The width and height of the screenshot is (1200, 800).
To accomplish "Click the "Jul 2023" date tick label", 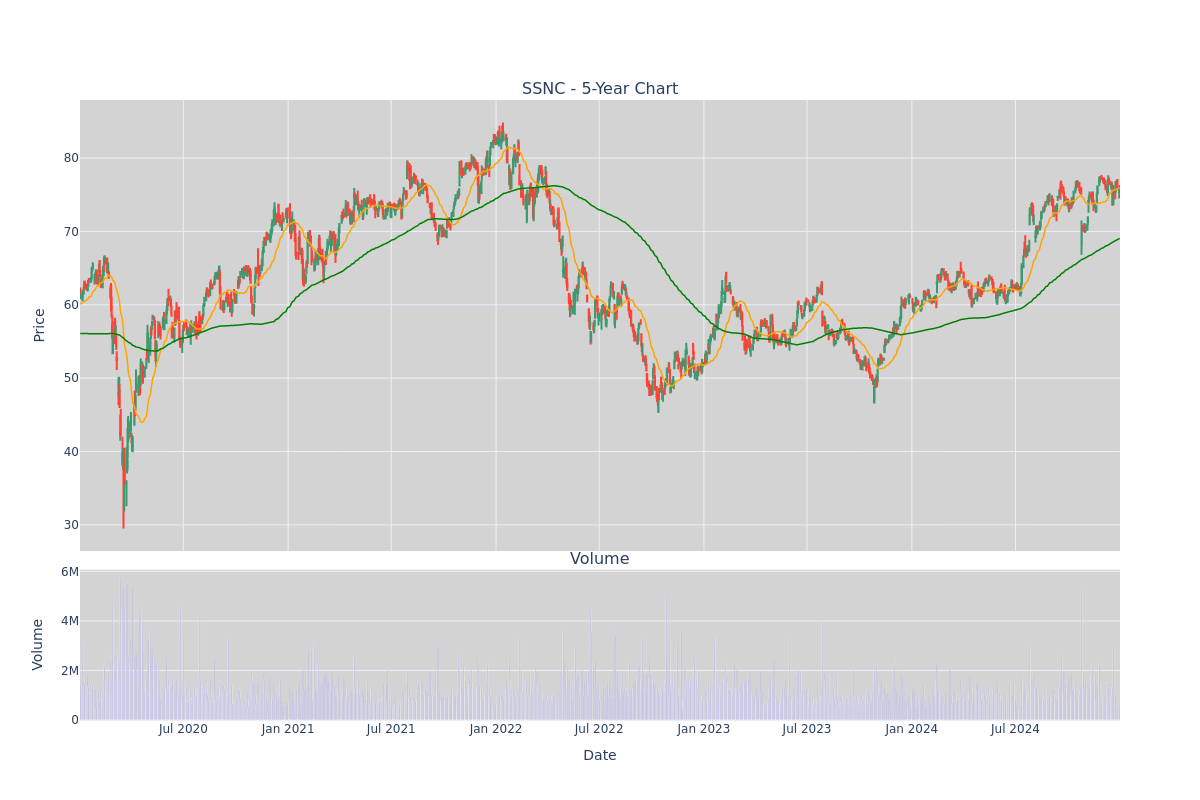I will pyautogui.click(x=807, y=729).
